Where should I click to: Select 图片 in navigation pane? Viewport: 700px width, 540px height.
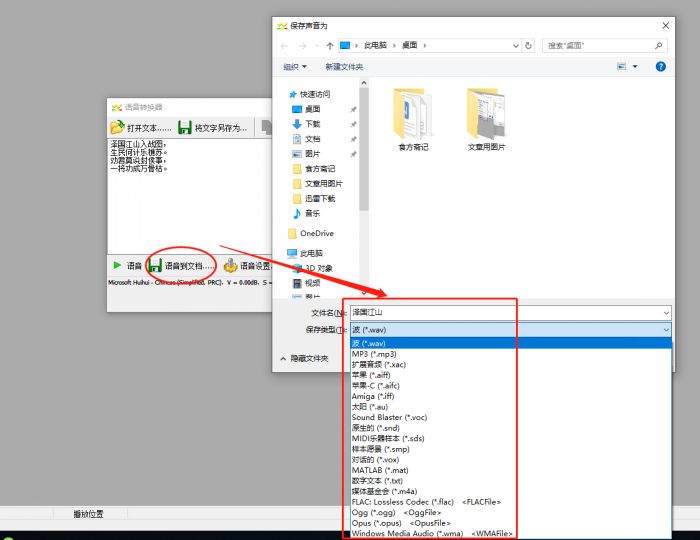[312, 154]
